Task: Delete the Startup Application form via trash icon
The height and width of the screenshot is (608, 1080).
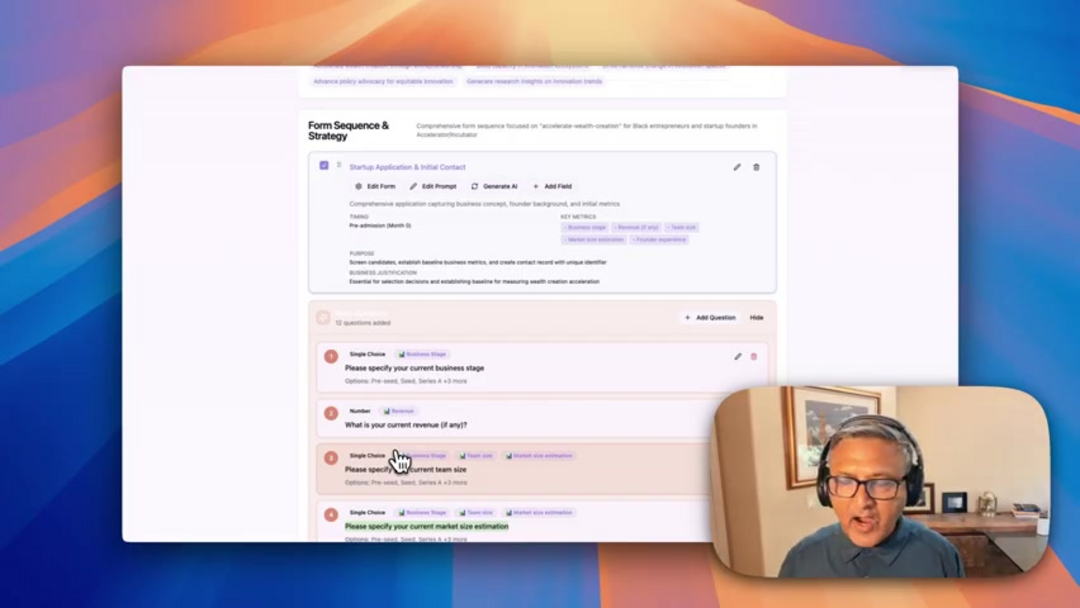Action: (756, 167)
